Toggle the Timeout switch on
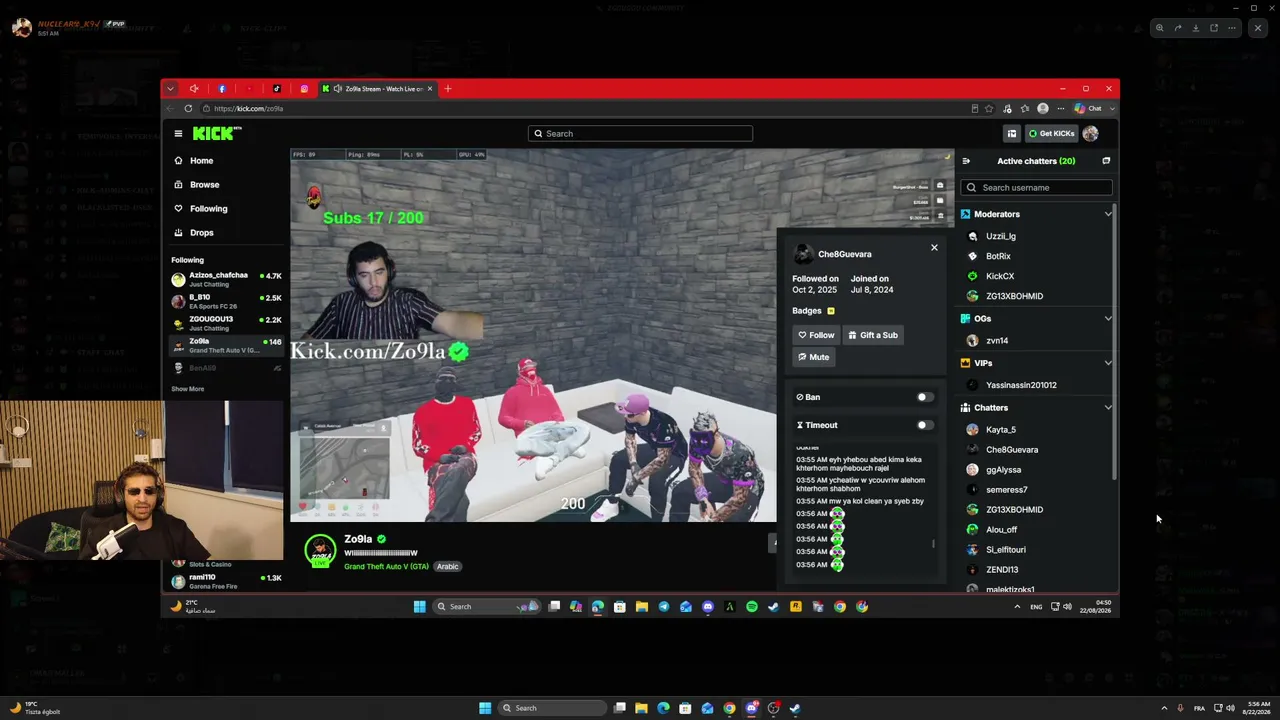 [925, 425]
